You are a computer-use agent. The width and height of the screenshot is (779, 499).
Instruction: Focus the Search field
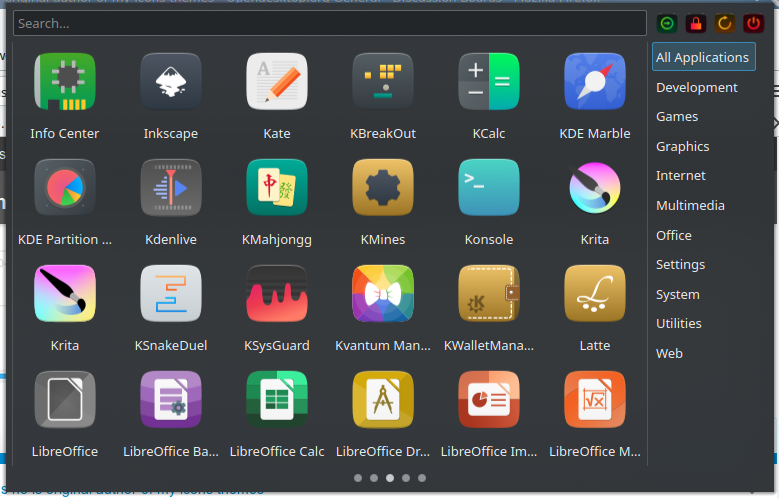point(330,23)
